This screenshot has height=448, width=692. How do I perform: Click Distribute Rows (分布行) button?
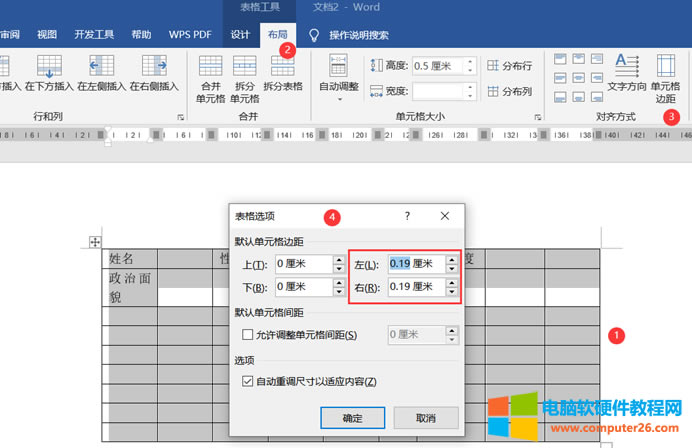pos(510,66)
